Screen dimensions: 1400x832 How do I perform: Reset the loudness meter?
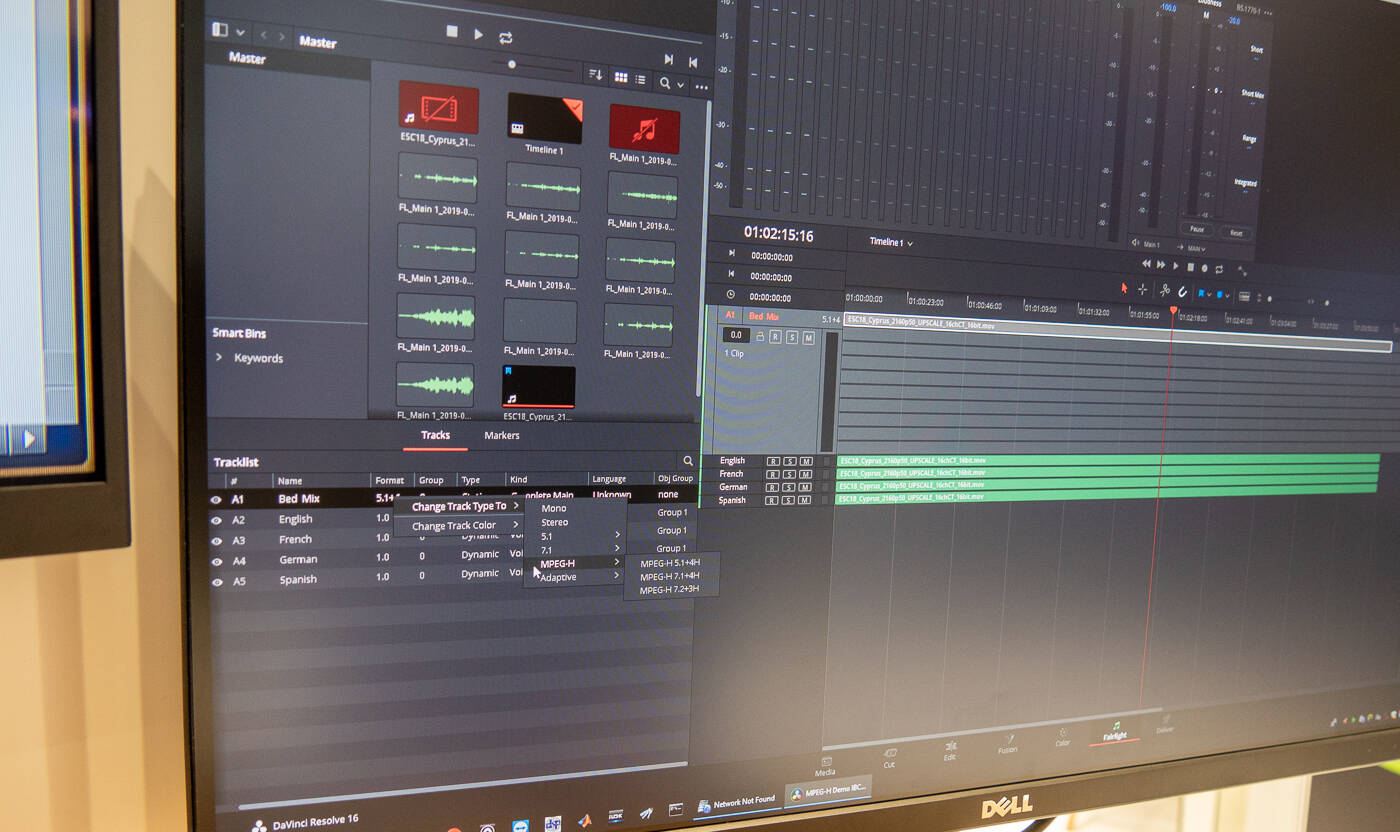click(1236, 232)
